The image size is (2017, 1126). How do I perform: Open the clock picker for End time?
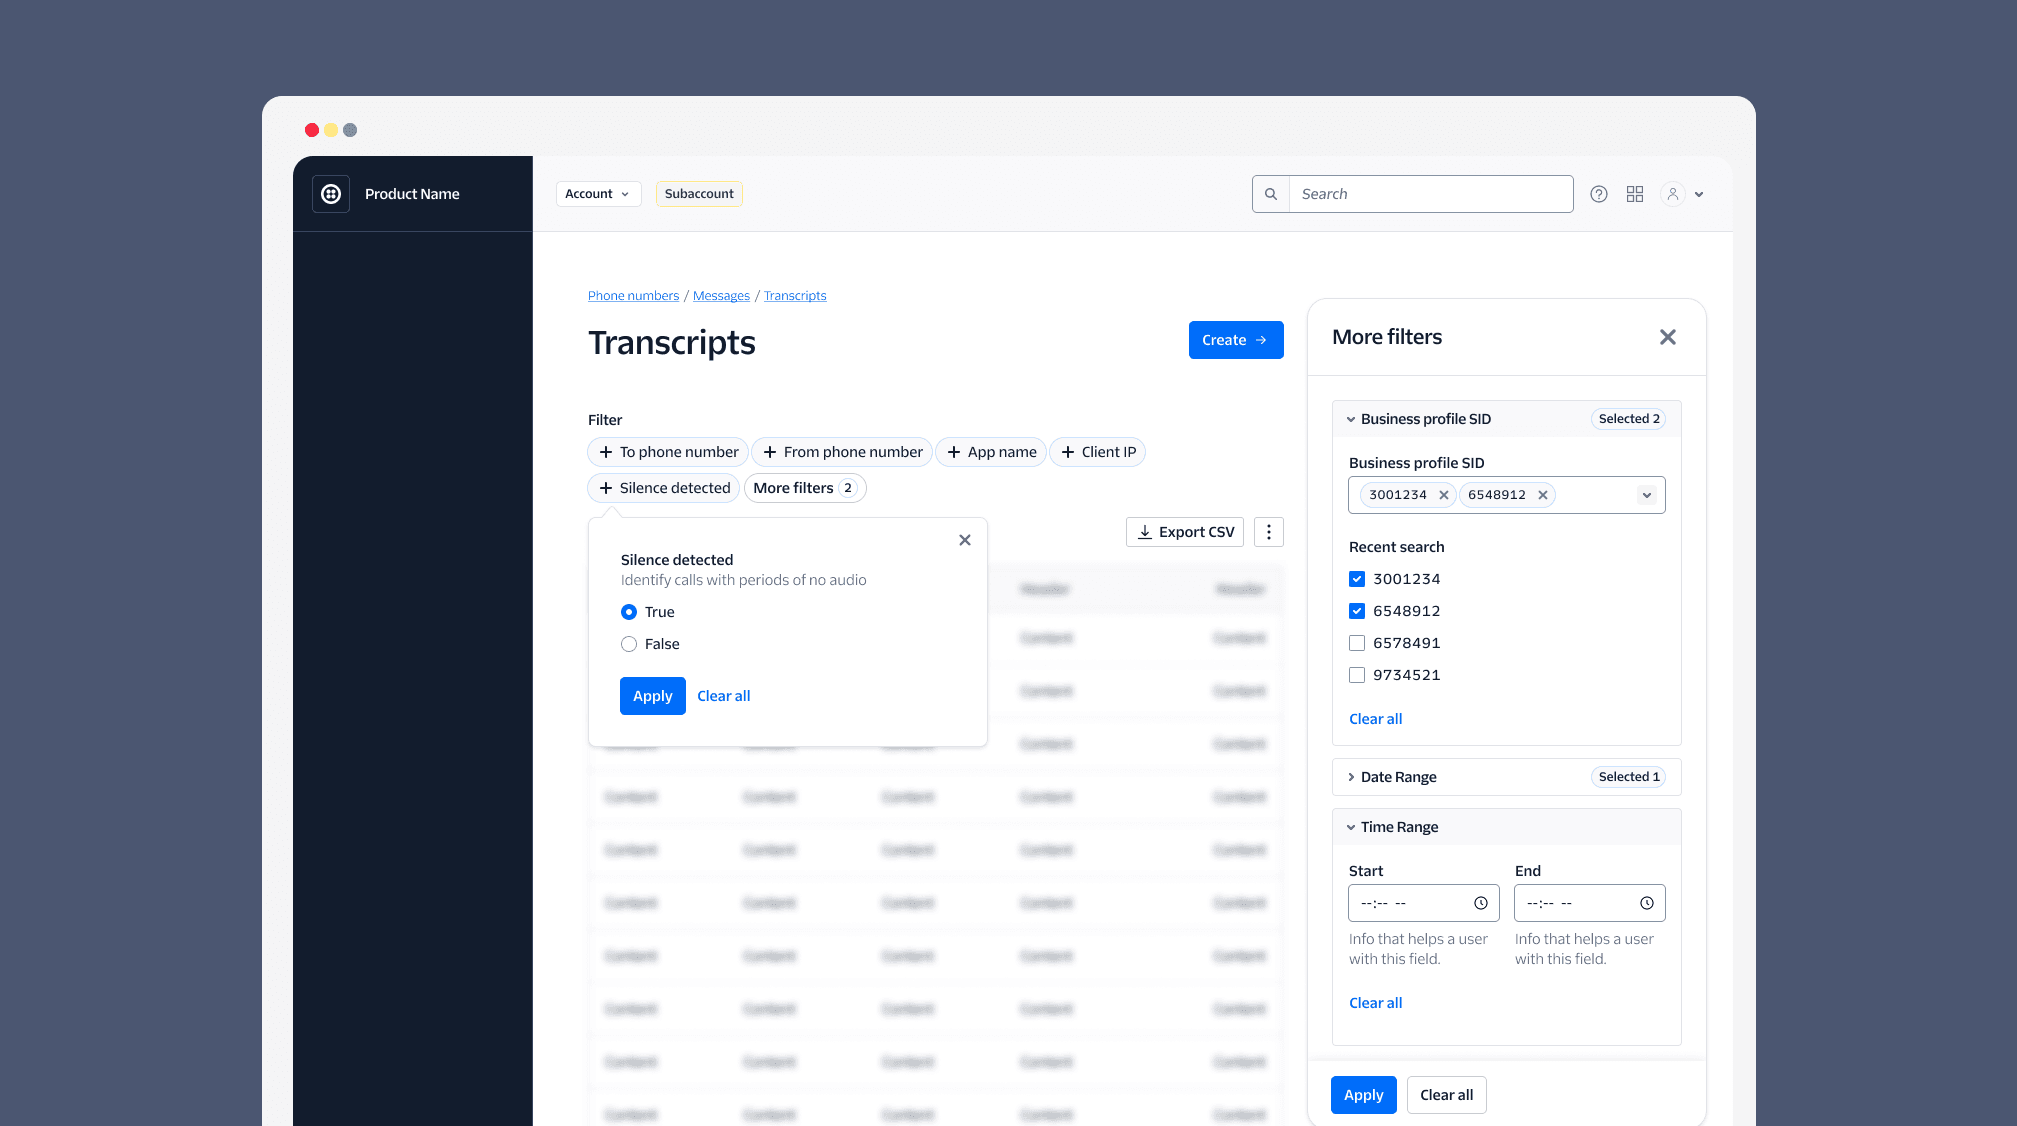1647,902
